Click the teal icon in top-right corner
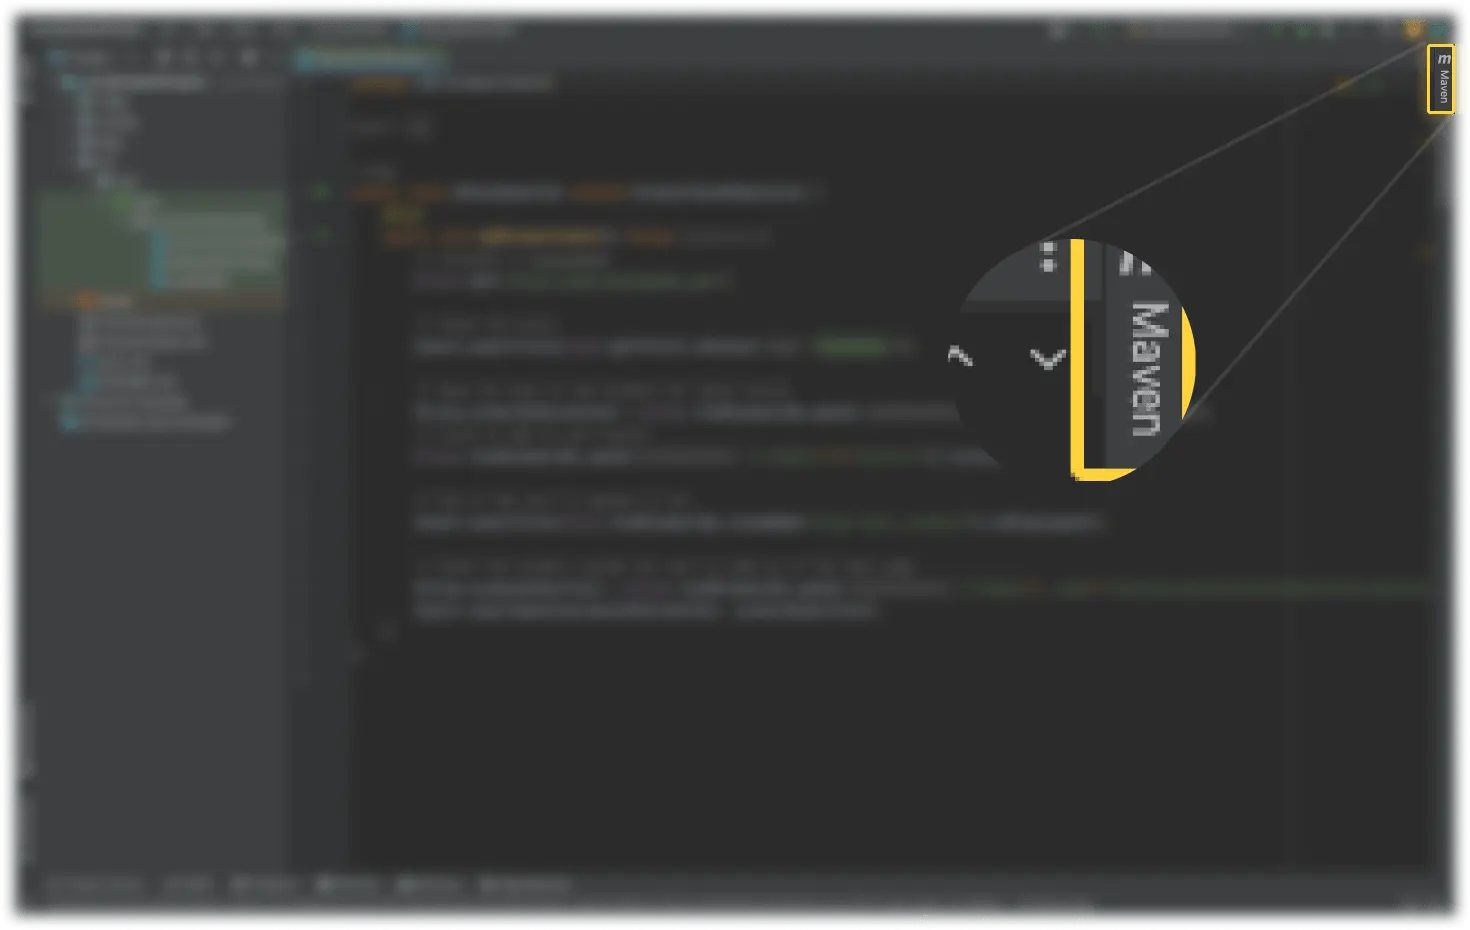Screen dimensions: 1470x930 click(x=1440, y=29)
